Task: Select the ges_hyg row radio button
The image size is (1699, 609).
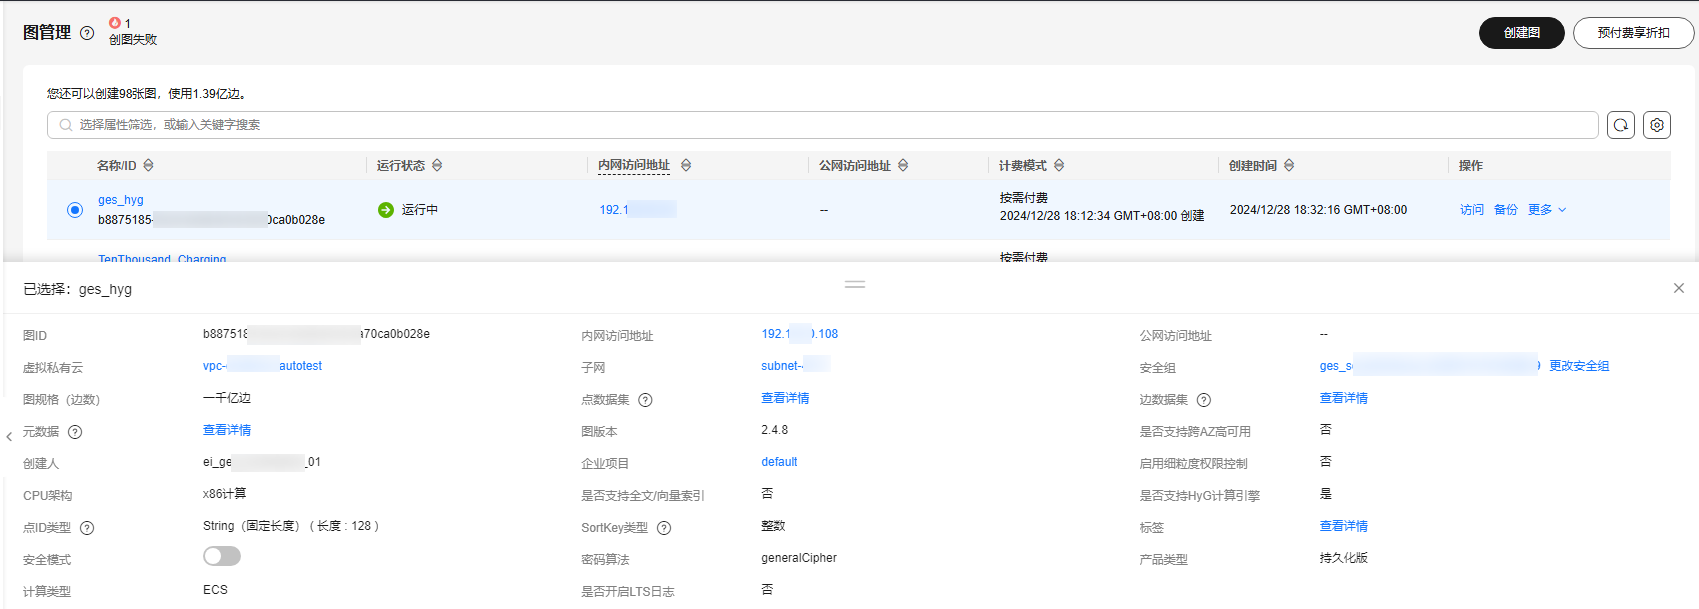Action: (75, 210)
